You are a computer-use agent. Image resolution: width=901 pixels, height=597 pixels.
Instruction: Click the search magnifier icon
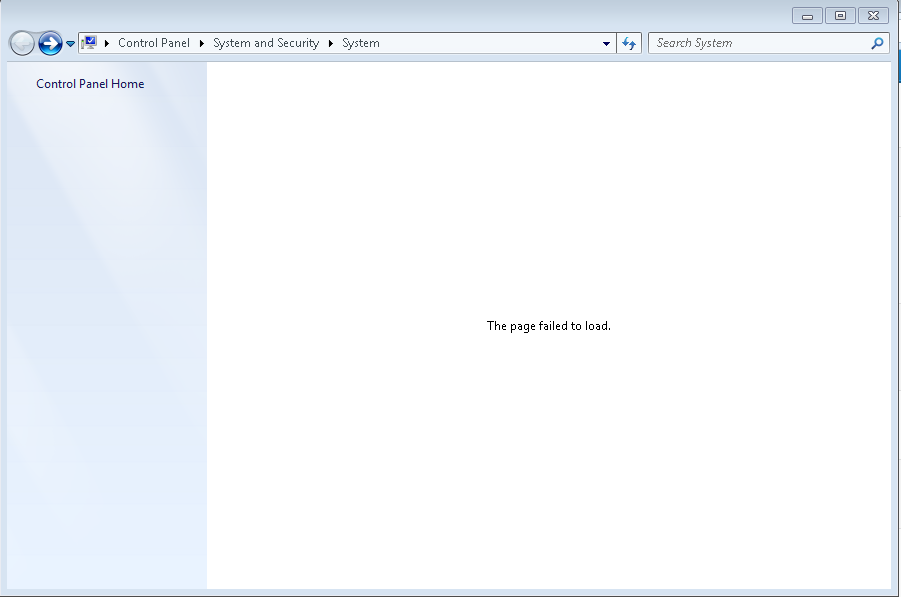pyautogui.click(x=877, y=43)
